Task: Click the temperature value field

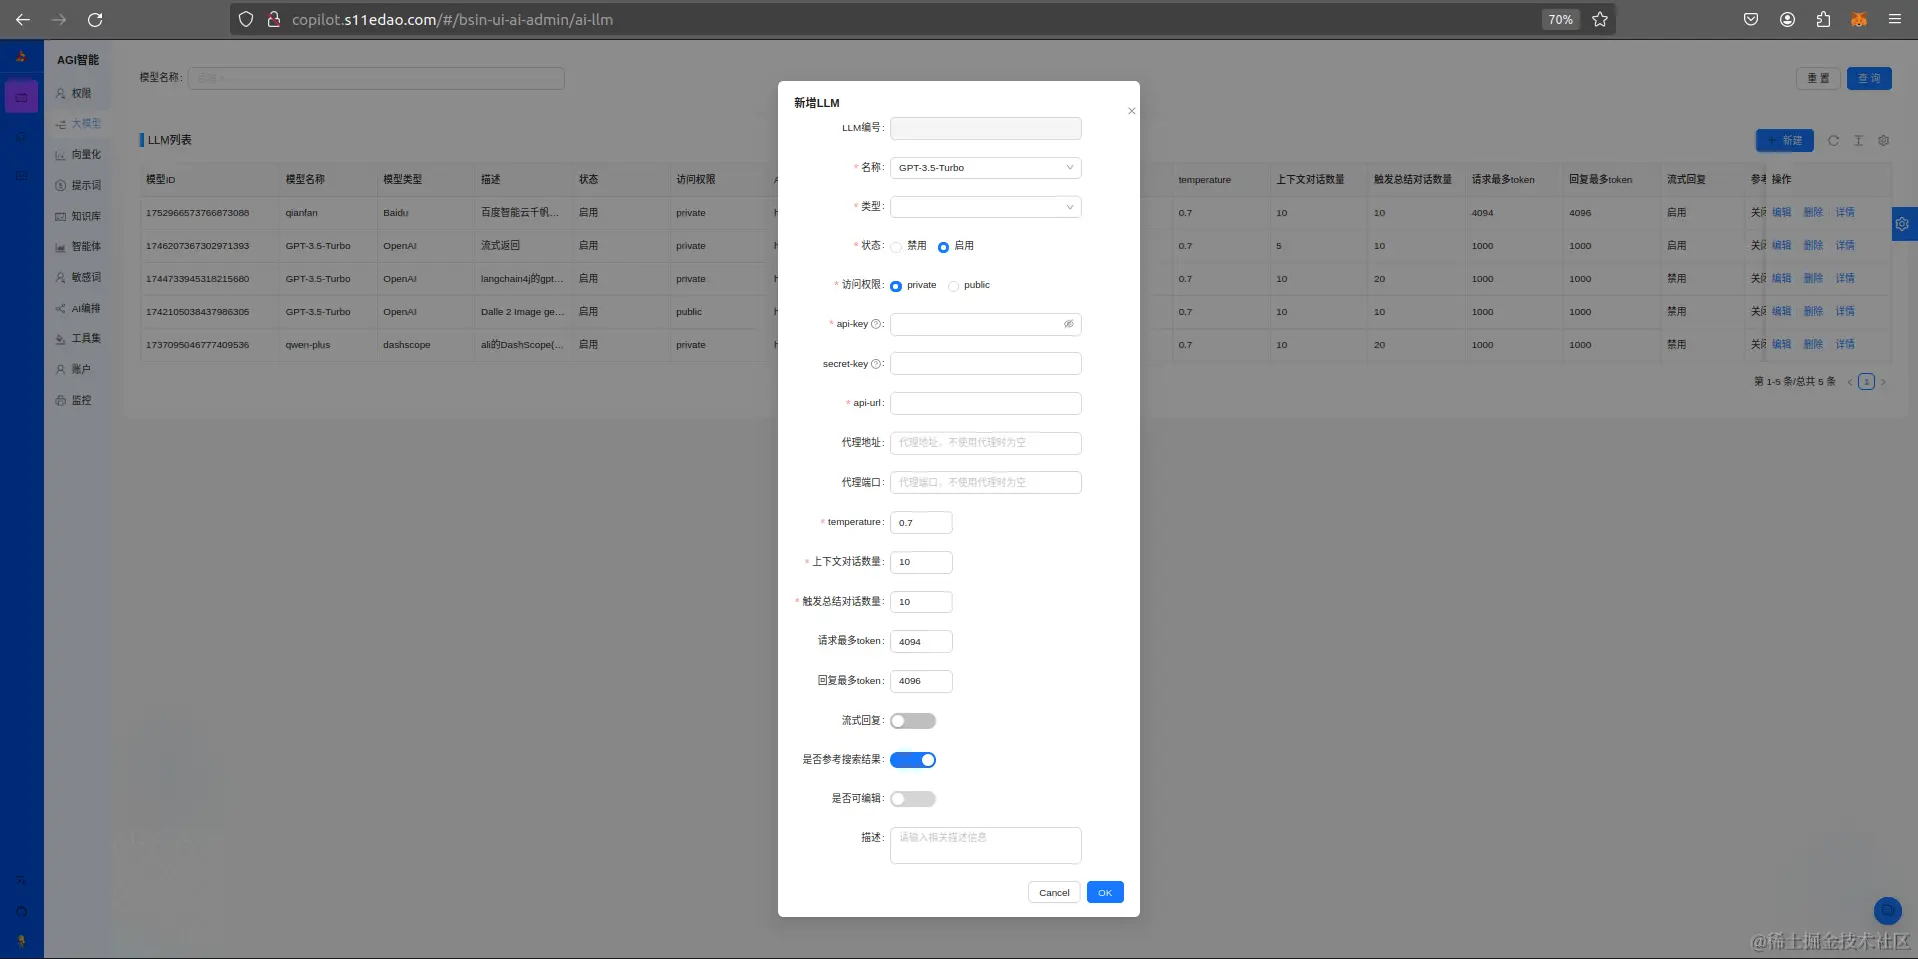Action: 921,522
